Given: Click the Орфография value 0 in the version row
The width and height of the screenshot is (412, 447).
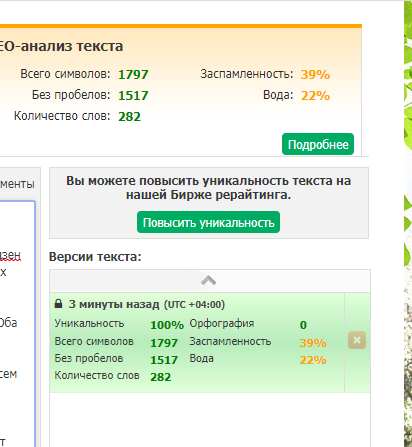Looking at the screenshot, I should tap(303, 325).
